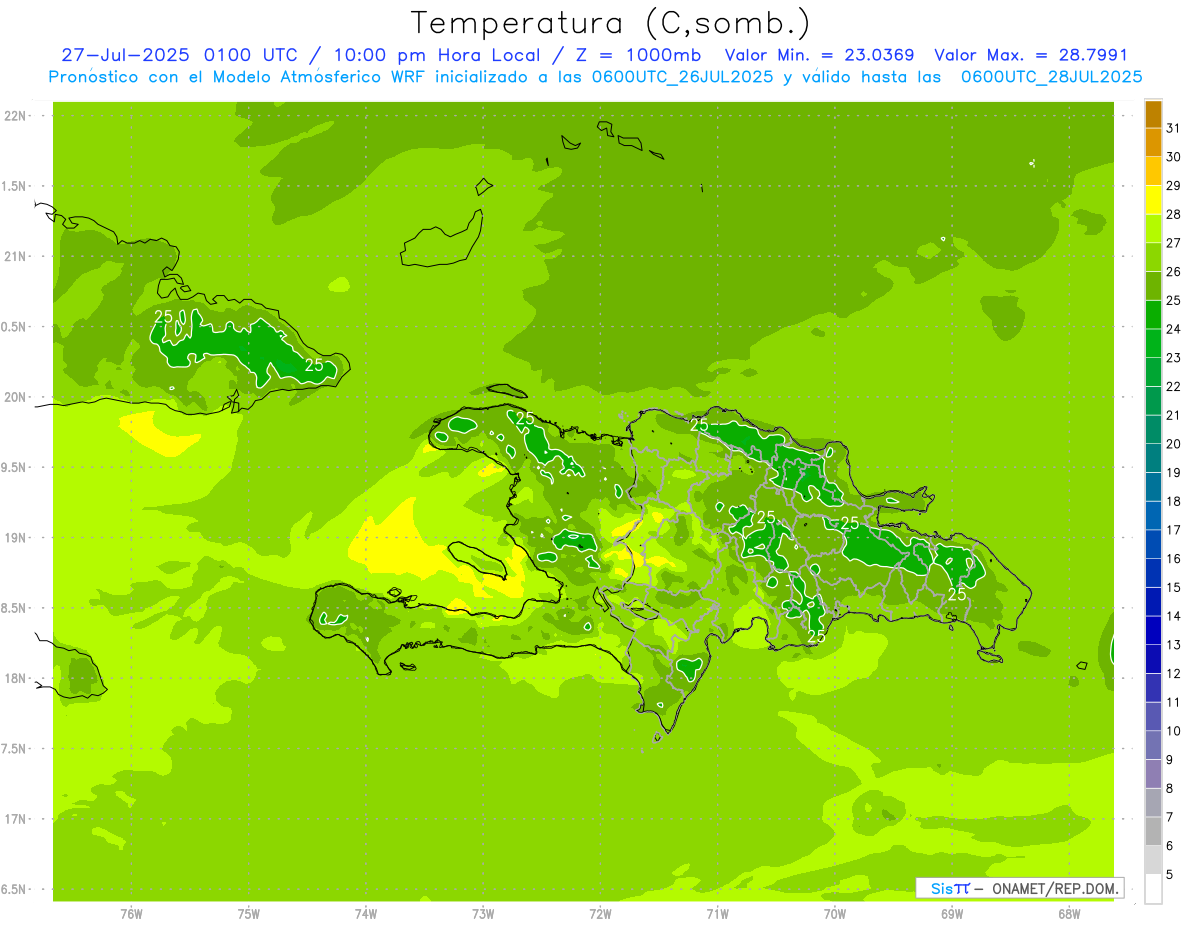
Task: Click the colorbar label "8"
Action: pyautogui.click(x=1170, y=789)
